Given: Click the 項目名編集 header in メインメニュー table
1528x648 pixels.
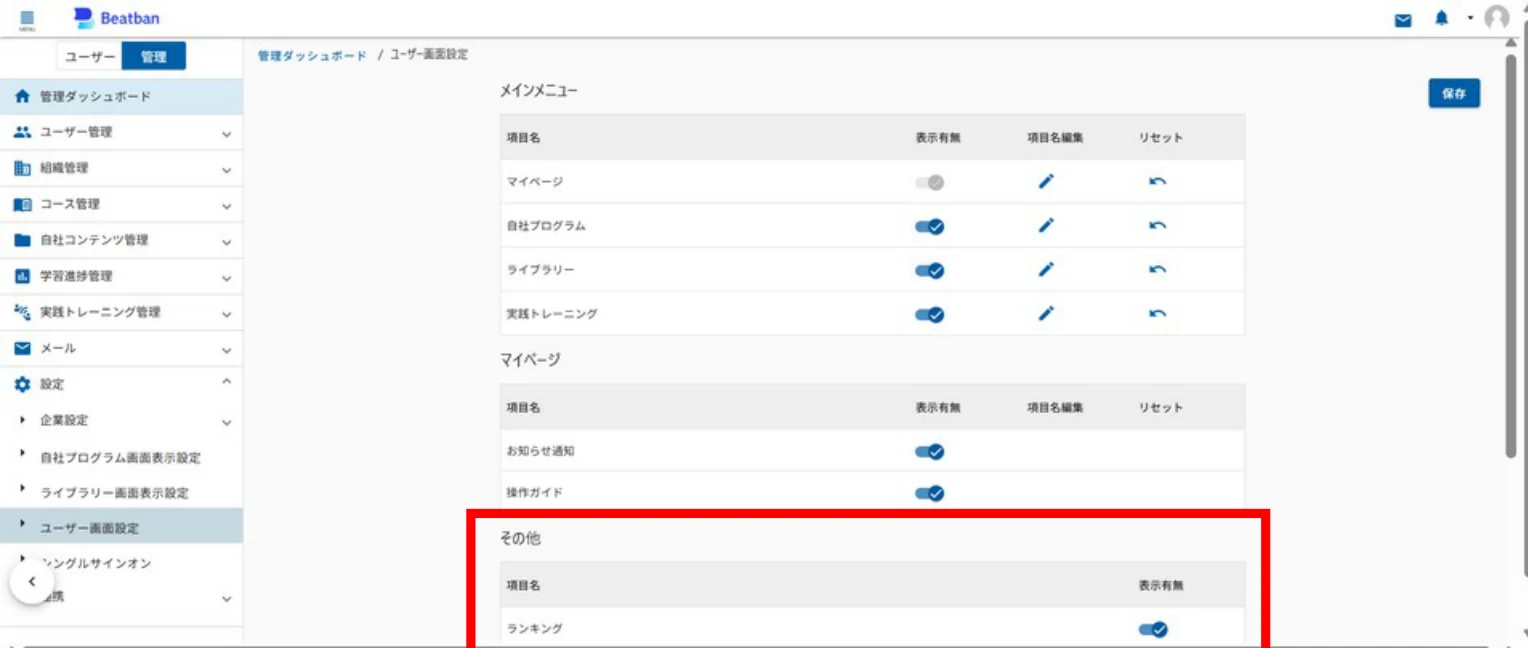Looking at the screenshot, I should click(1055, 138).
